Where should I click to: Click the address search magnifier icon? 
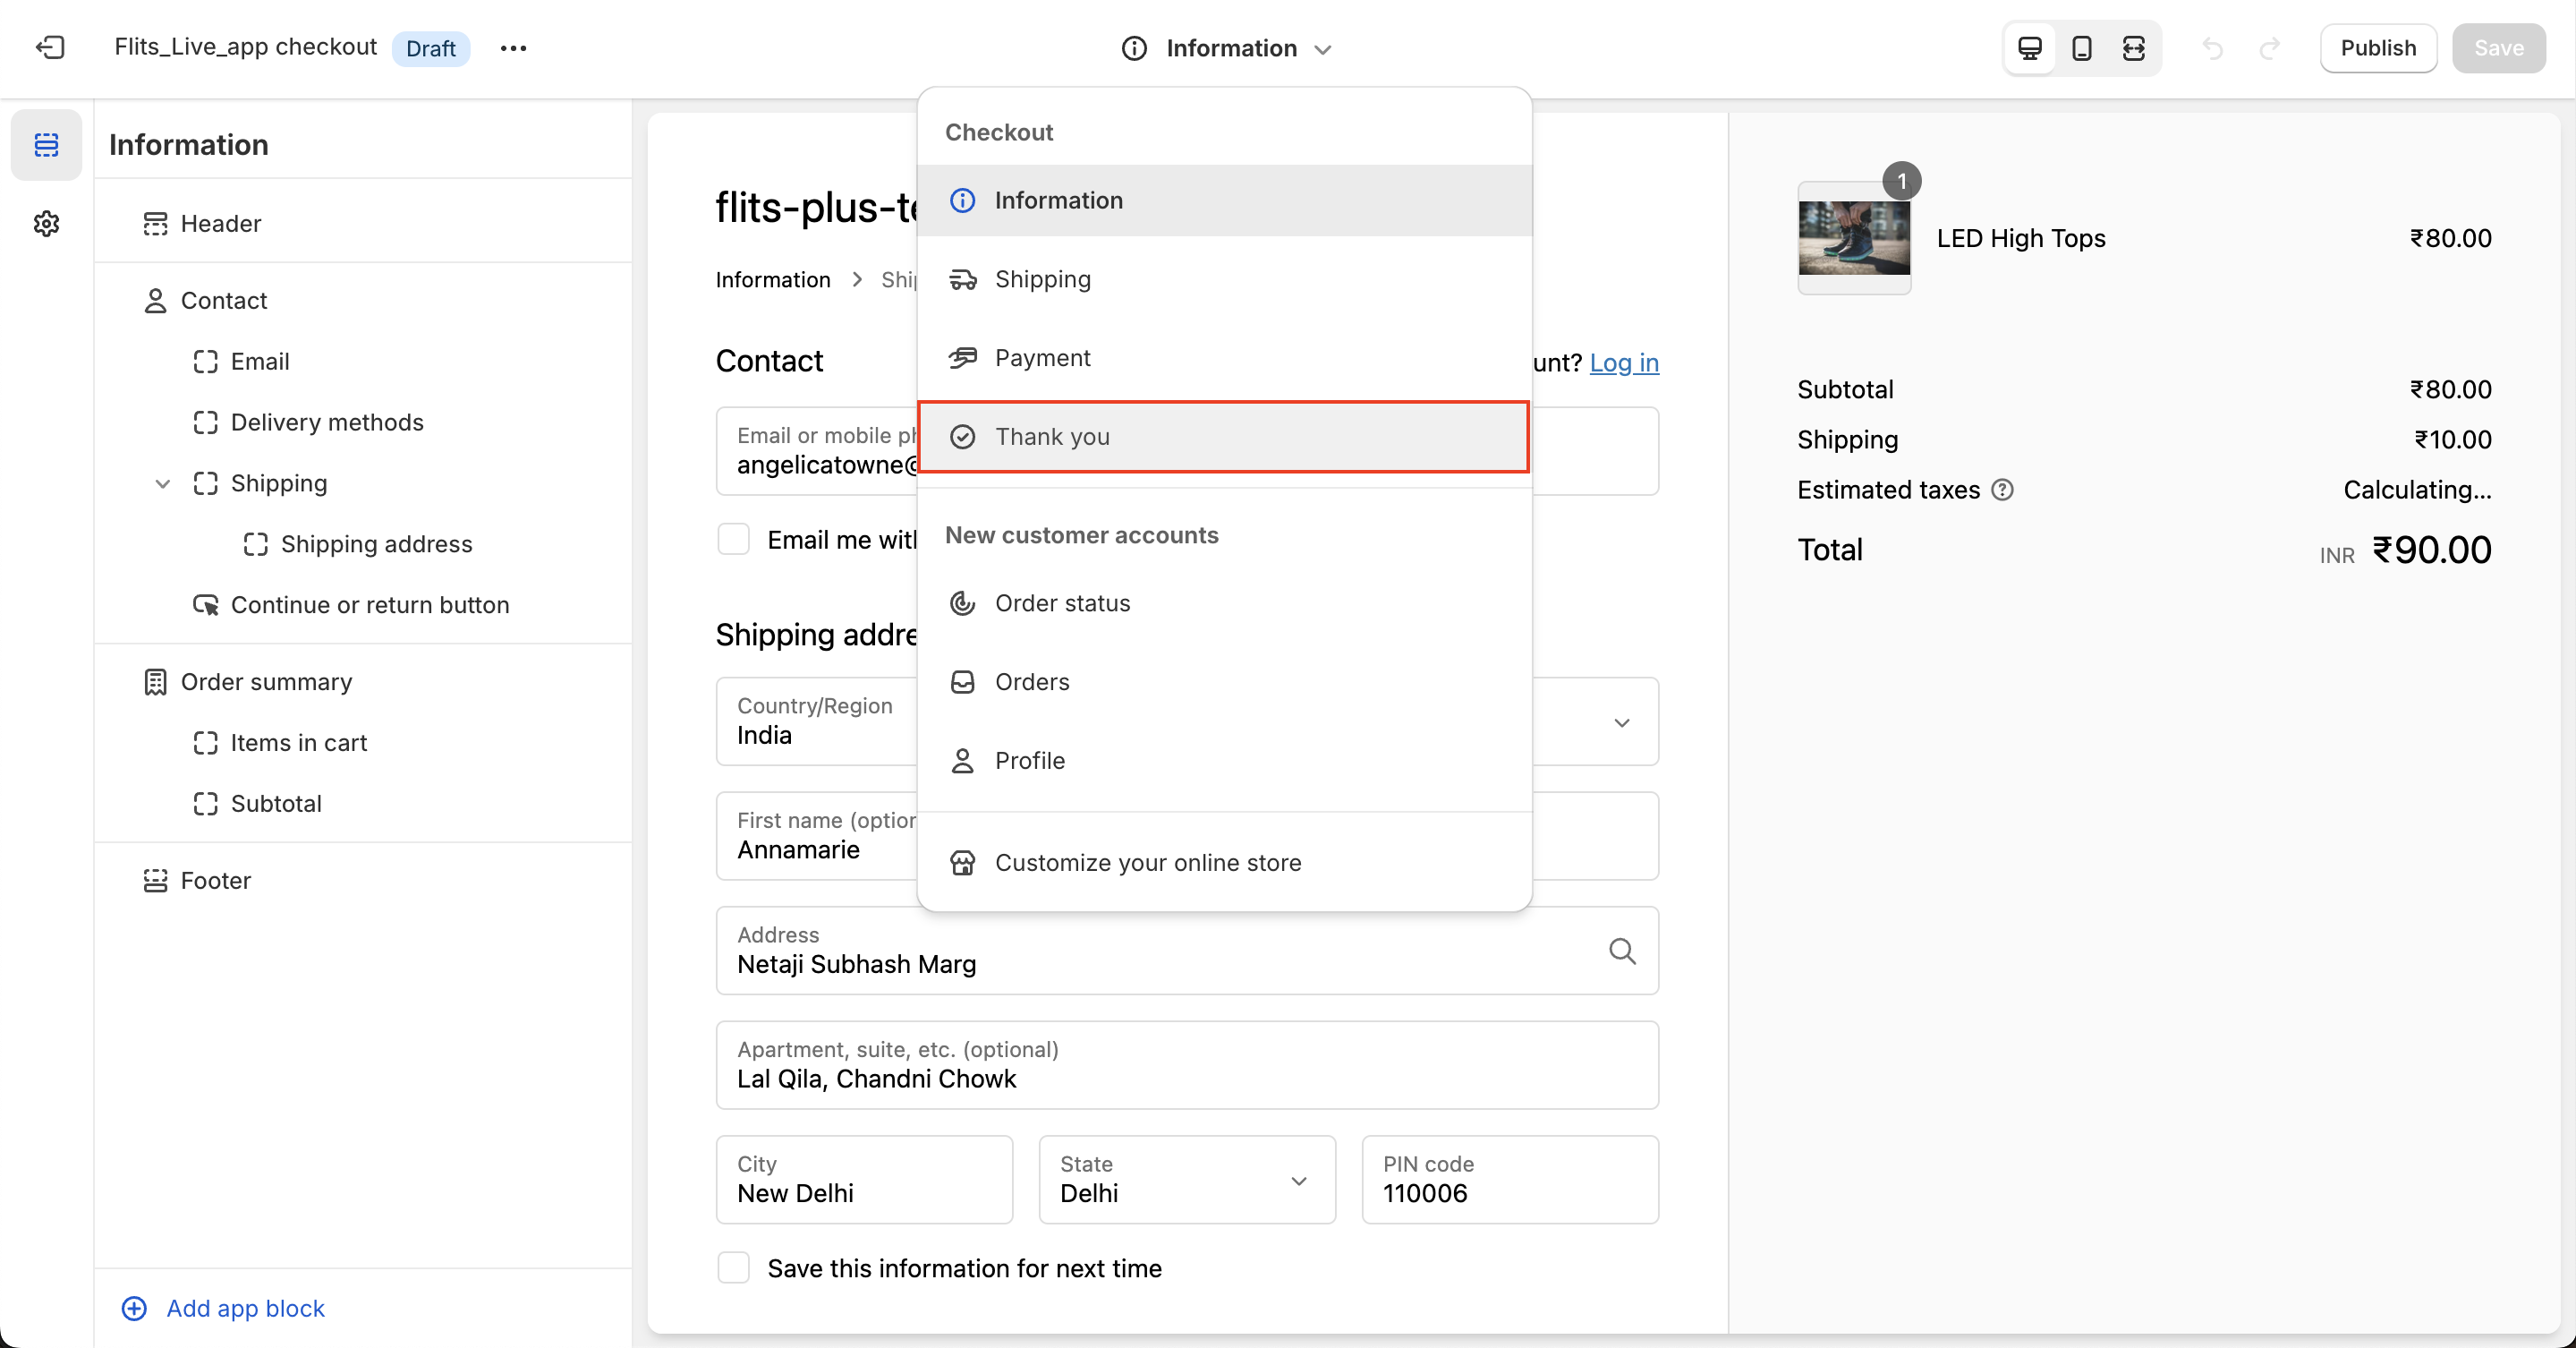click(x=1621, y=950)
